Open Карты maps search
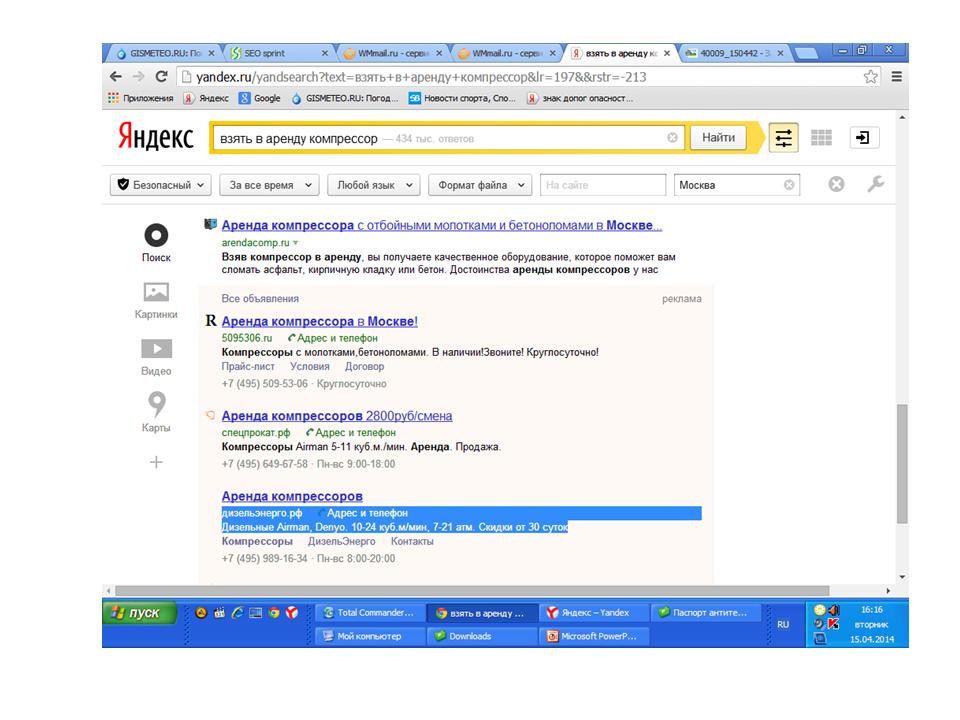Viewport: 960px width, 720px height. [x=156, y=411]
